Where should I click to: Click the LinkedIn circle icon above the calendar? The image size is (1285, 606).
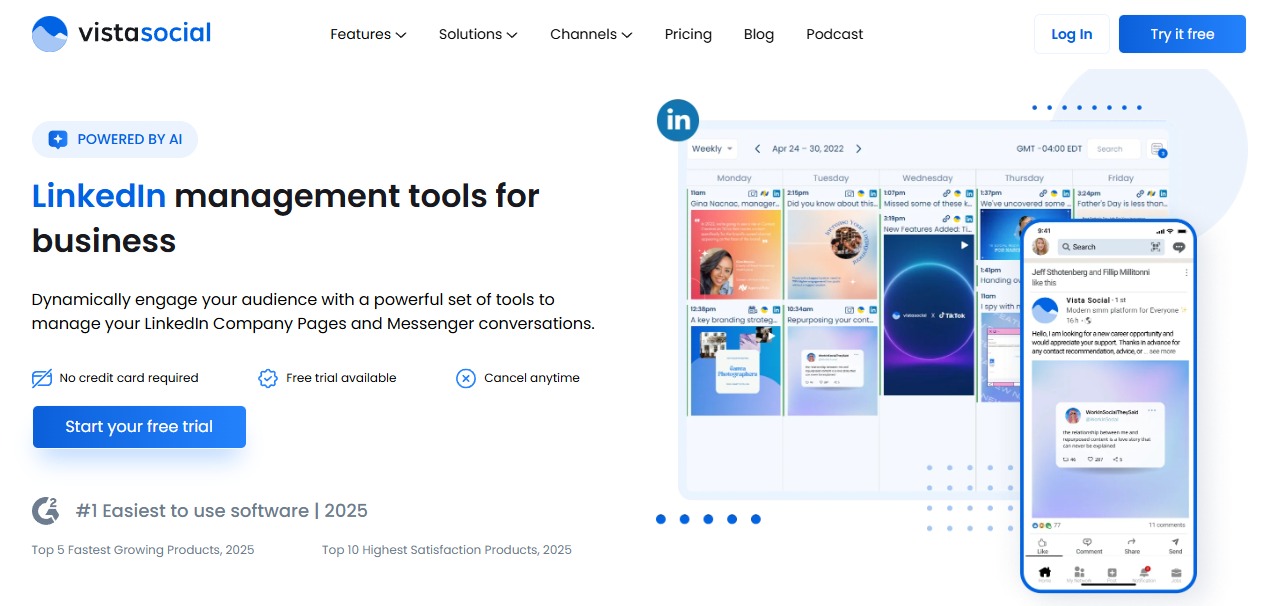(677, 120)
